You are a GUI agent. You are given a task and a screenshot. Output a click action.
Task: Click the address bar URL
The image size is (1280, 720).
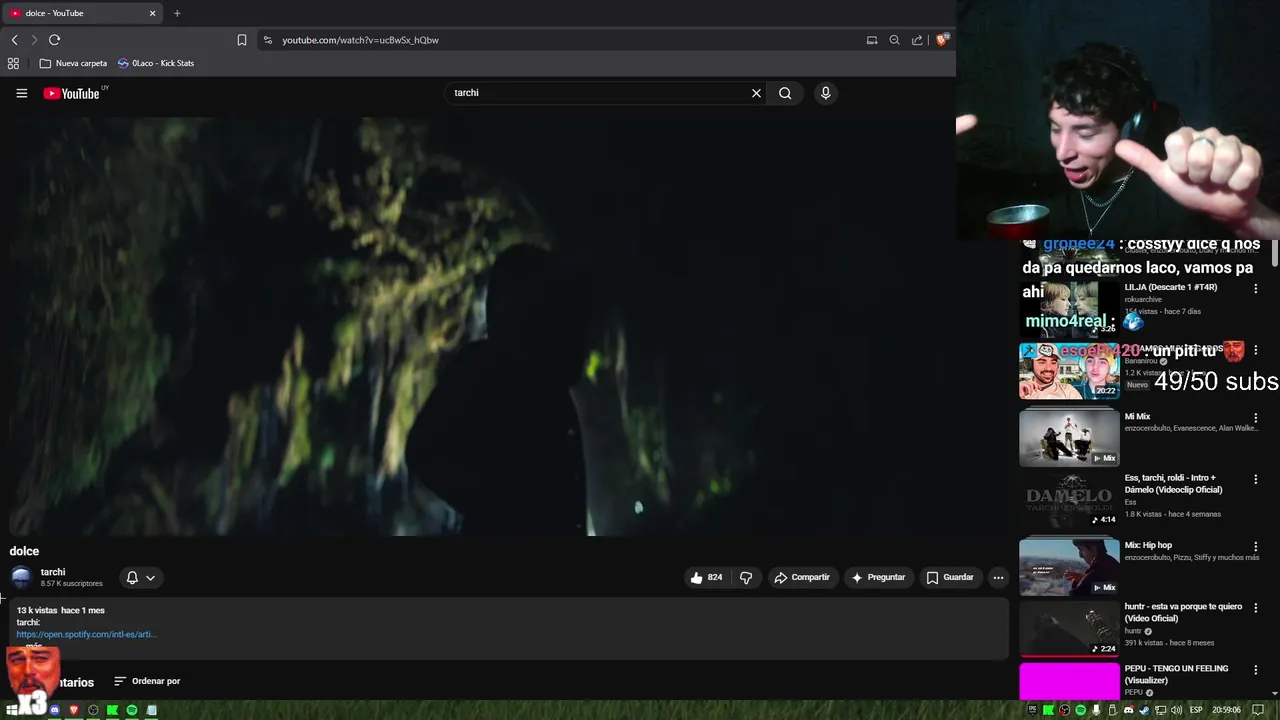click(360, 40)
